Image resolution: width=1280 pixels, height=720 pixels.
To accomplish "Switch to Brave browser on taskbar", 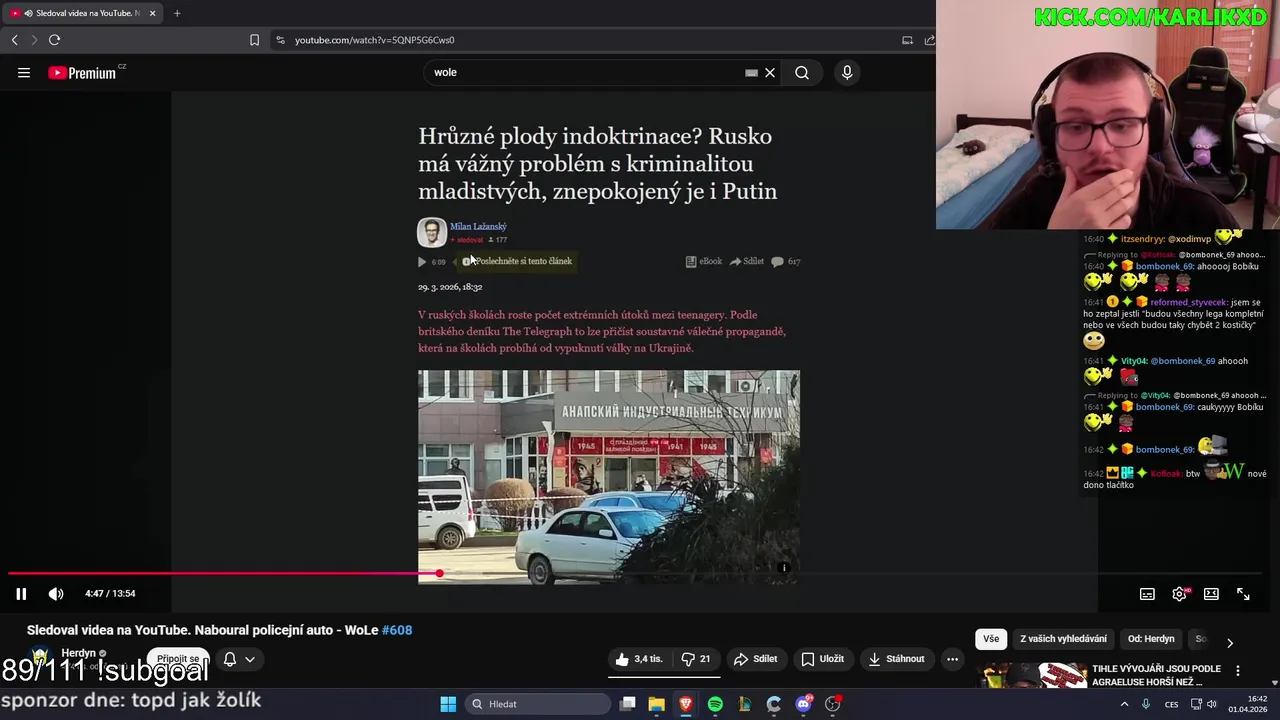I will coord(686,704).
